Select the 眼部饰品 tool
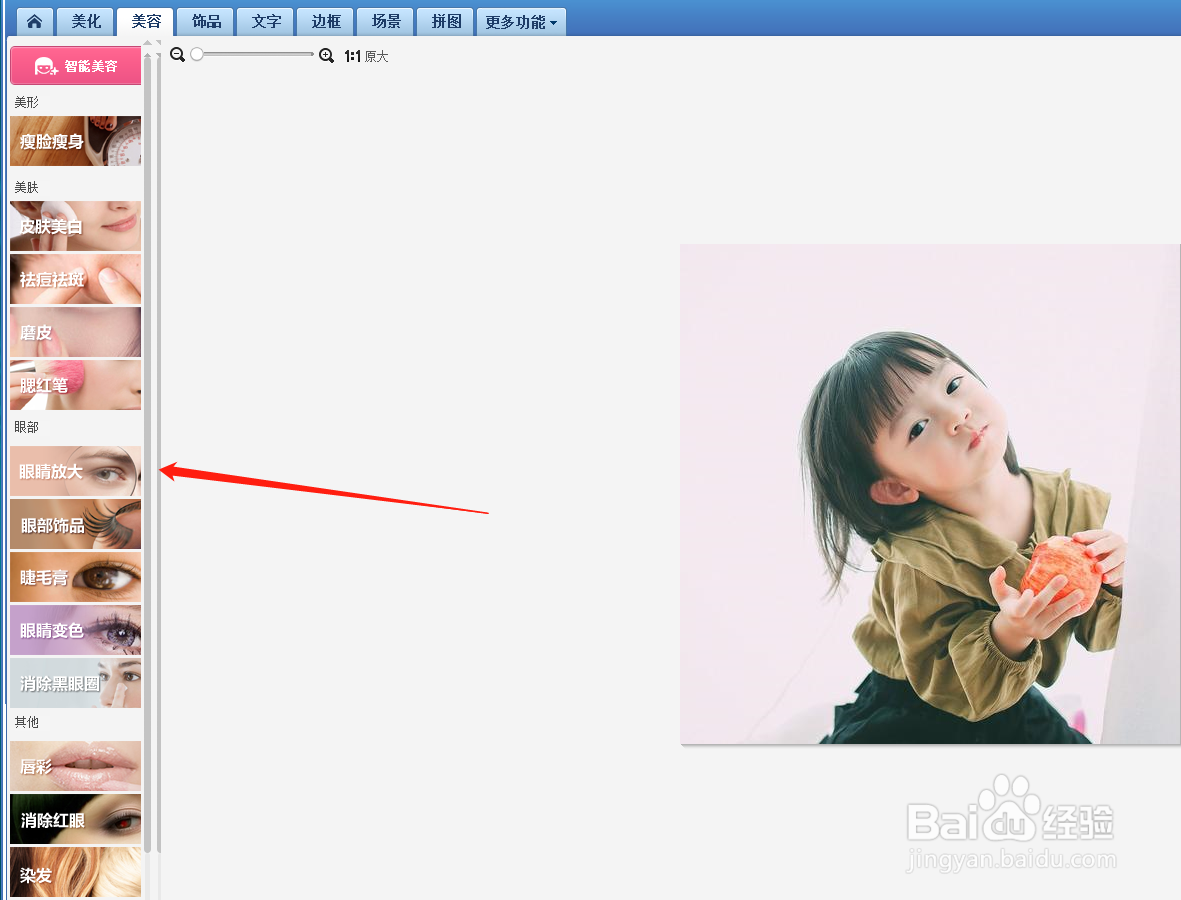This screenshot has width=1181, height=900. (75, 524)
